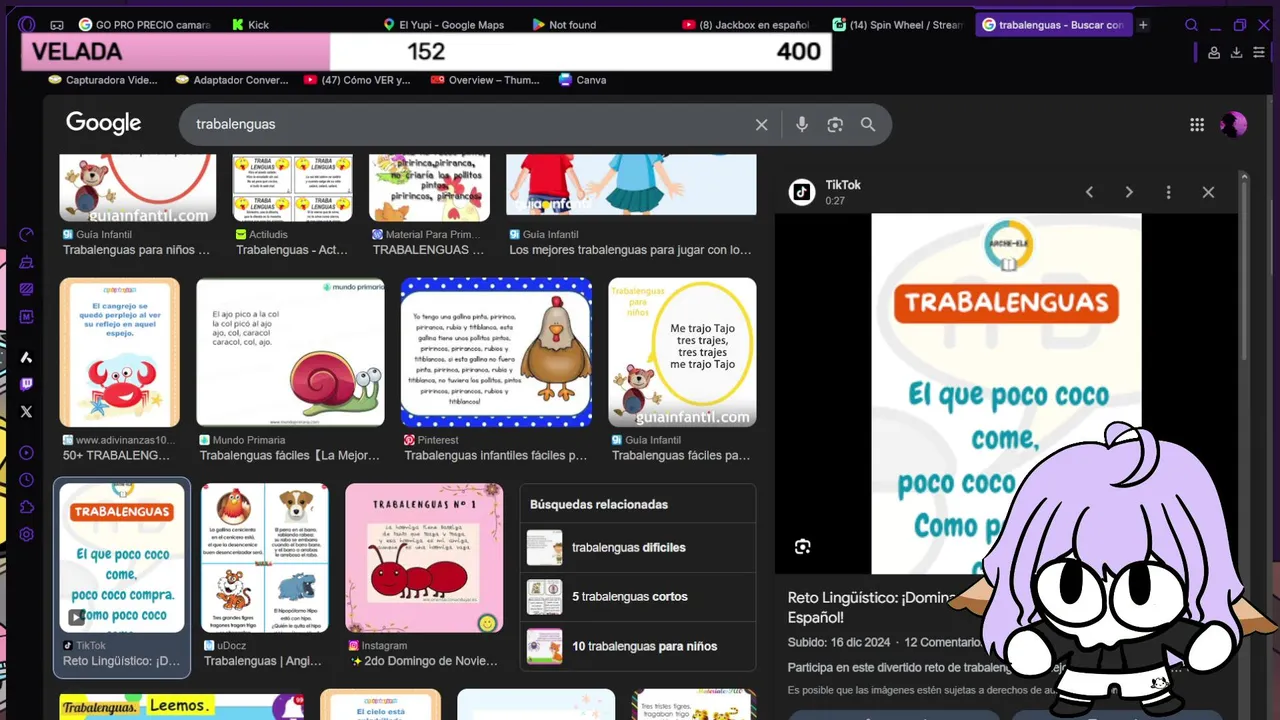Image resolution: width=1280 pixels, height=720 pixels.
Task: Search by image with Google Lens icon
Action: (x=835, y=124)
